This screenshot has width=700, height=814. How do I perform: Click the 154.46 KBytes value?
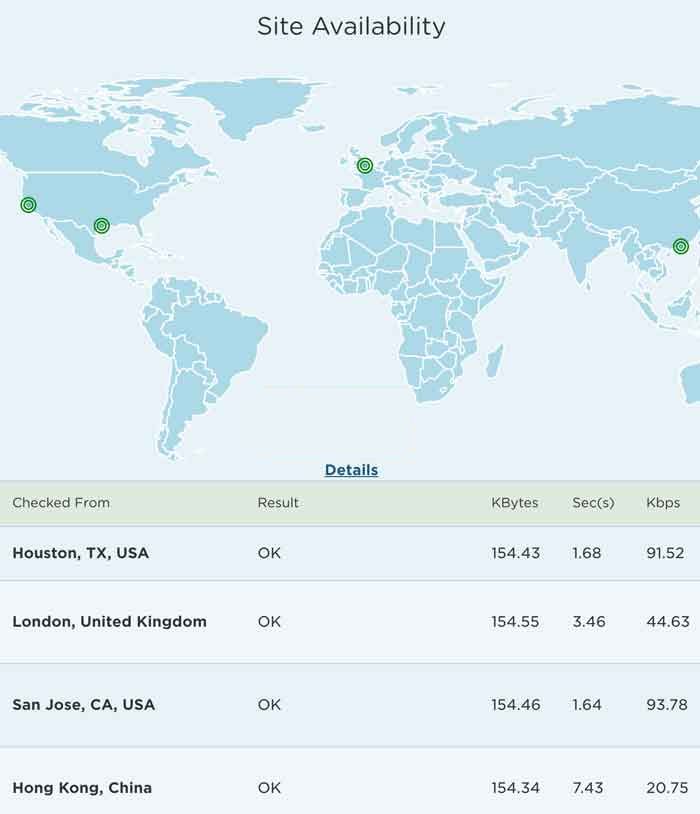516,704
